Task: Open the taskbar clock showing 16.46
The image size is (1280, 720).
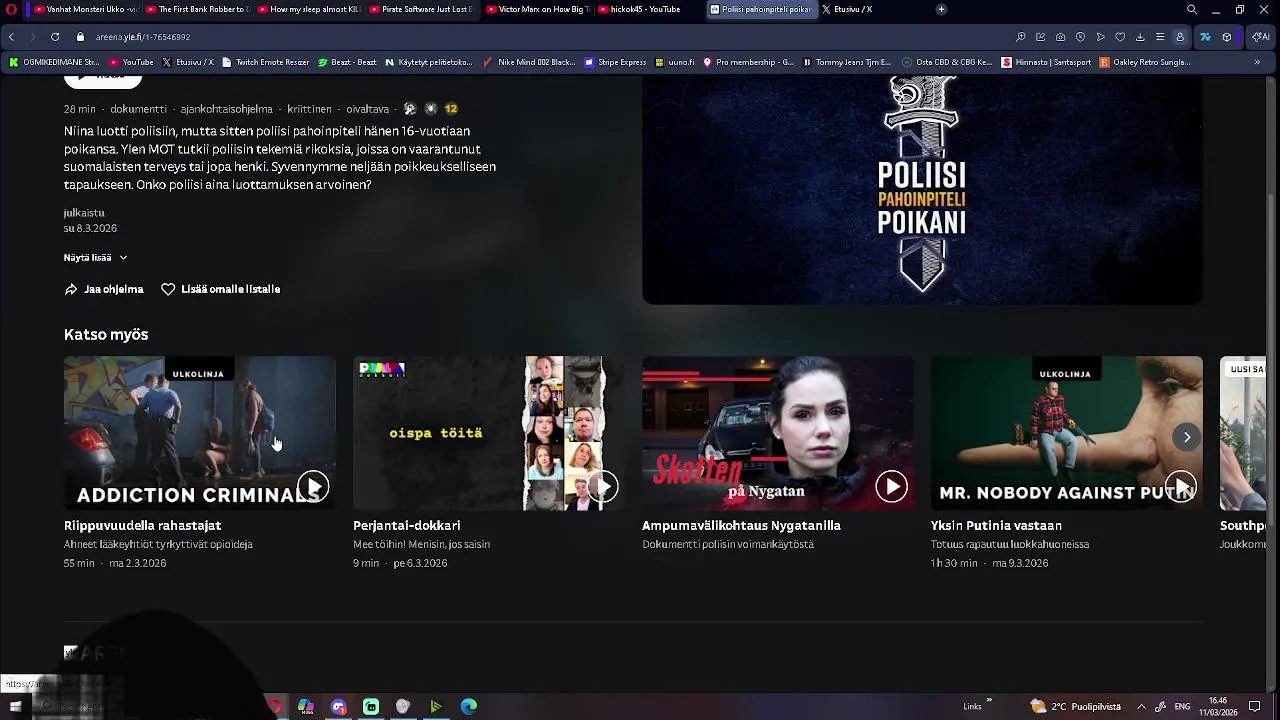Action: pyautogui.click(x=1218, y=706)
